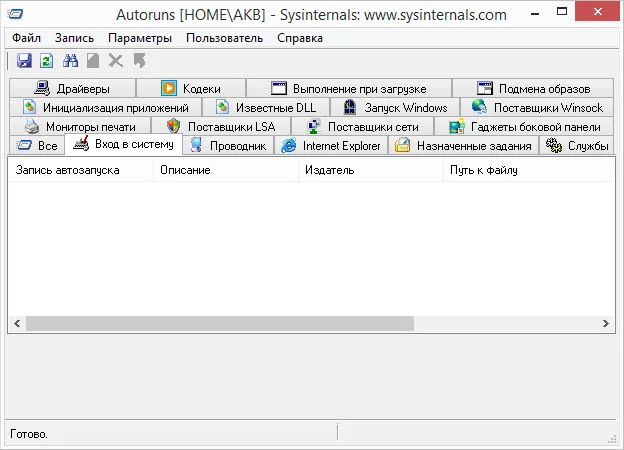Maximize the Autoruns window
This screenshot has height=450, width=624.
tap(562, 12)
